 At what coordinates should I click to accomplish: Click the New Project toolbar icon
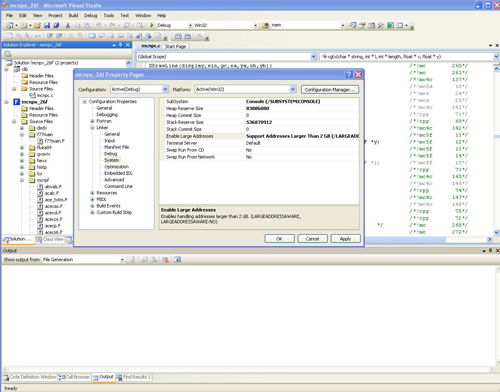click(x=10, y=25)
